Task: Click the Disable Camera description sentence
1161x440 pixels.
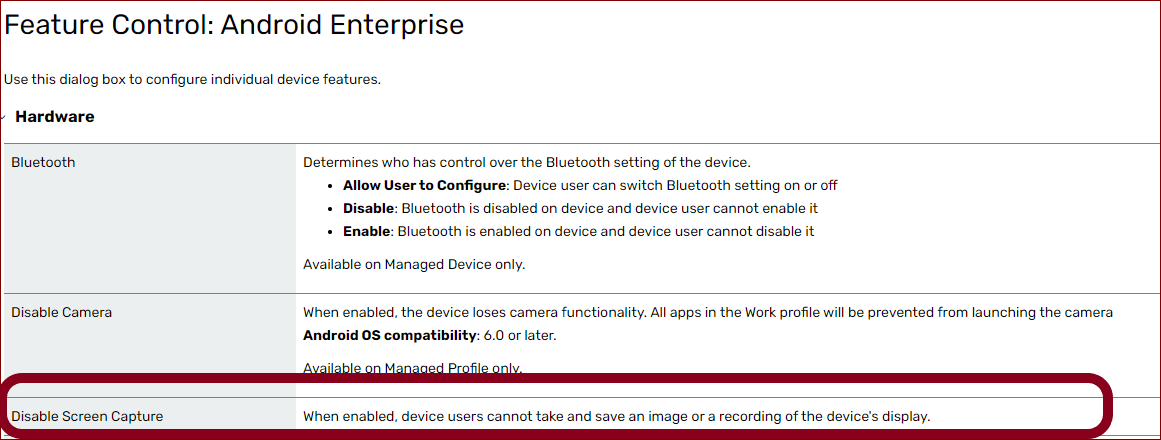Action: pyautogui.click(x=707, y=312)
